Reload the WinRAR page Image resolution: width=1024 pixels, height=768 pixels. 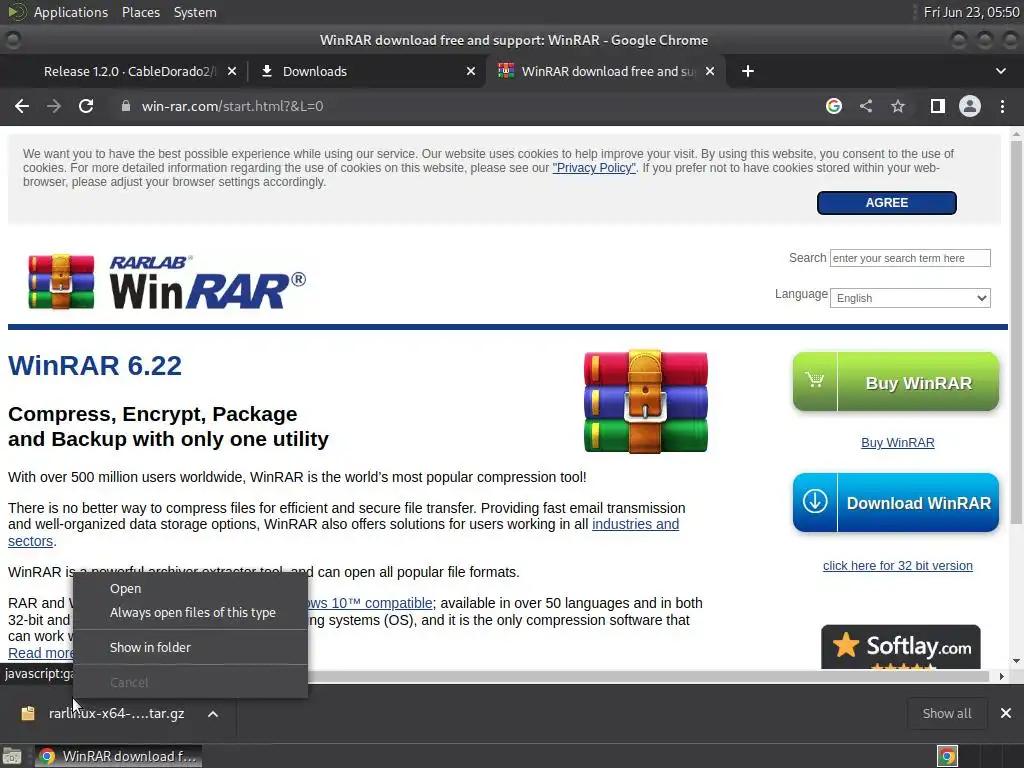pos(86,106)
